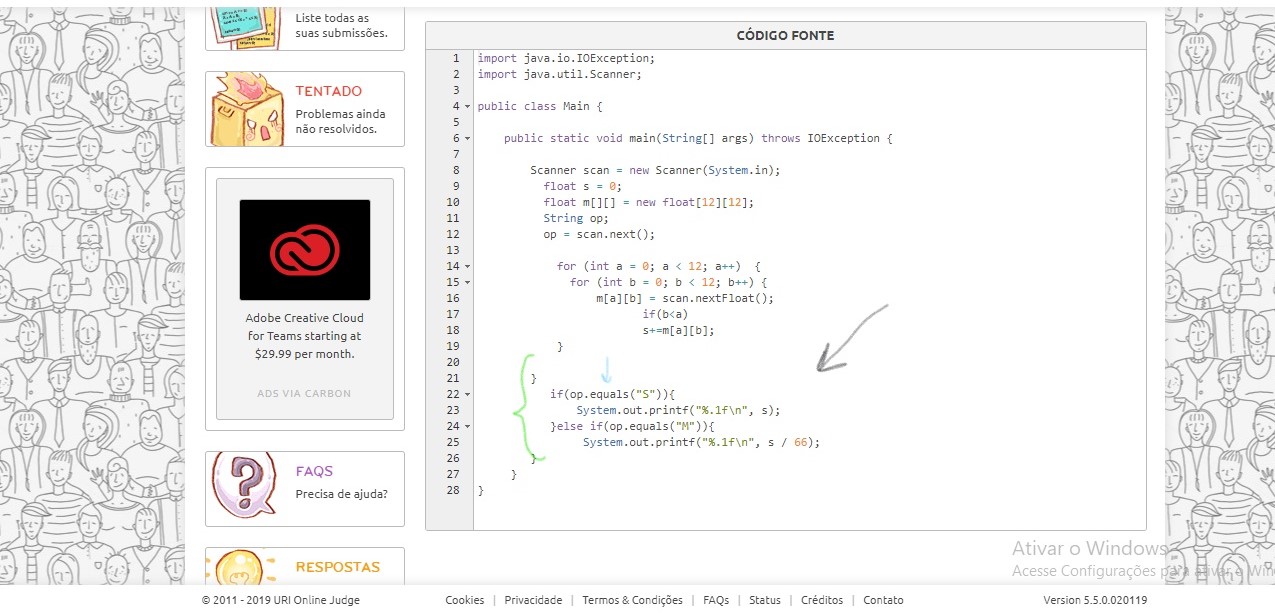Click the Adobe Creative Cloud logo ad
1275x613 pixels.
pyautogui.click(x=305, y=250)
